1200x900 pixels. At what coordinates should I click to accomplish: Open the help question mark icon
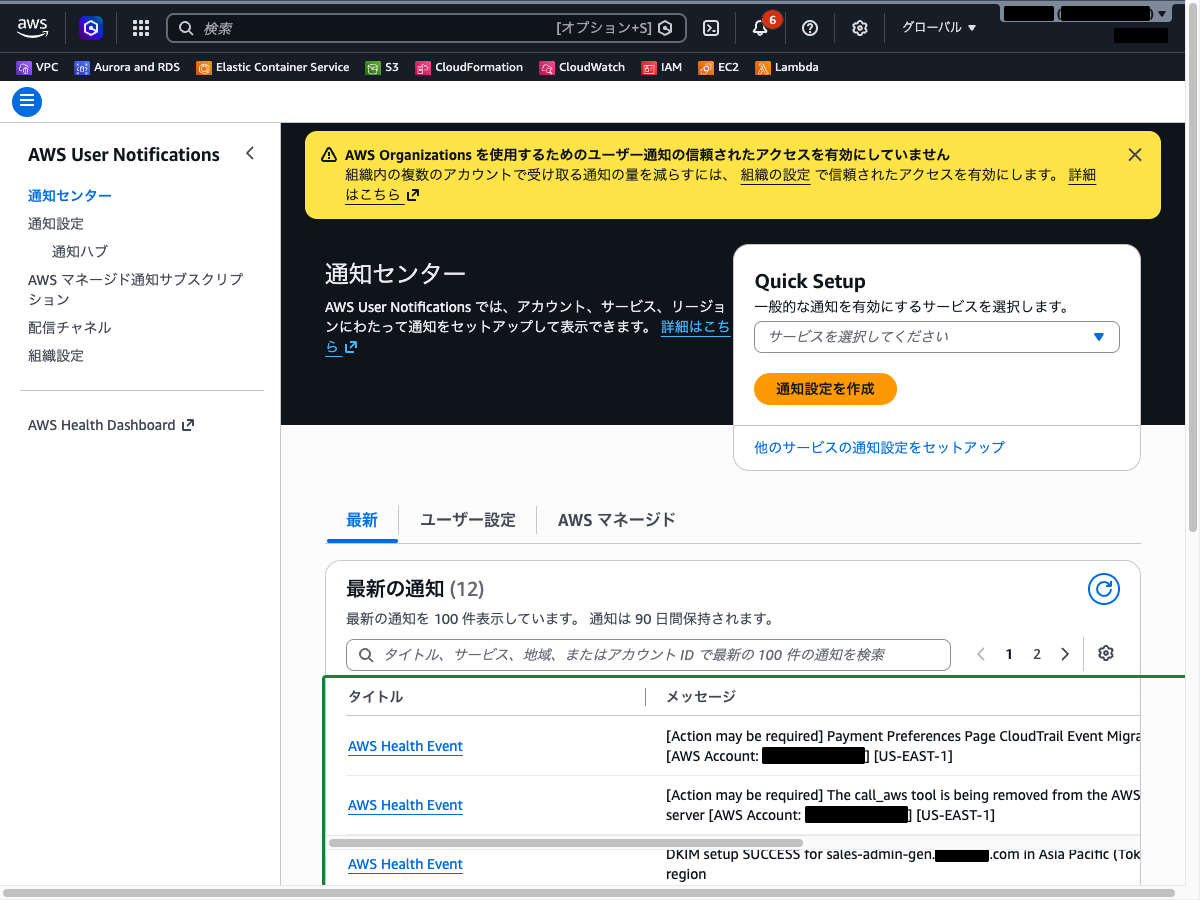810,28
